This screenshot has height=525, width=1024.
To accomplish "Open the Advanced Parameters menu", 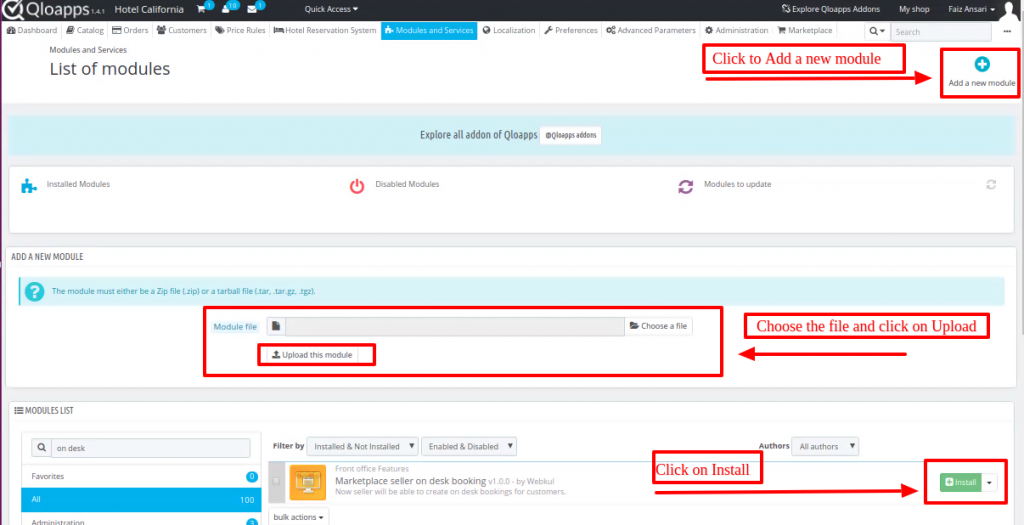I will pos(651,30).
